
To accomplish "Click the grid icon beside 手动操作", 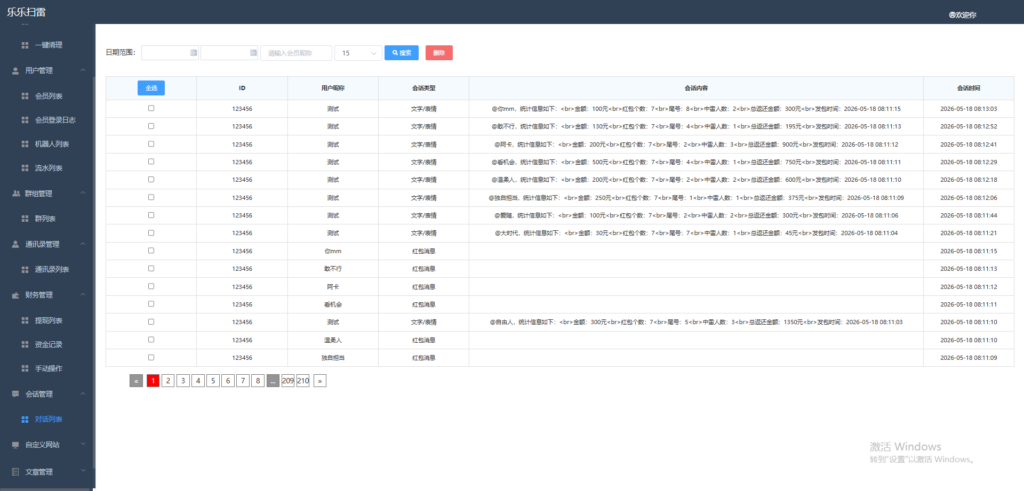I will coord(25,369).
